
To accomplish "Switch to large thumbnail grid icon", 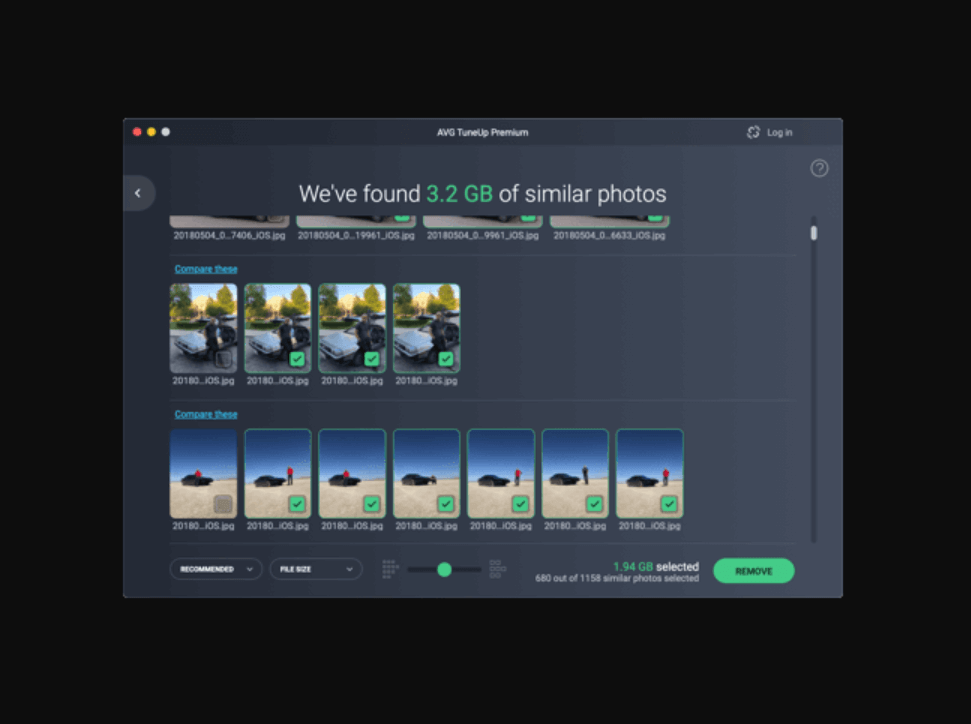I will point(496,568).
